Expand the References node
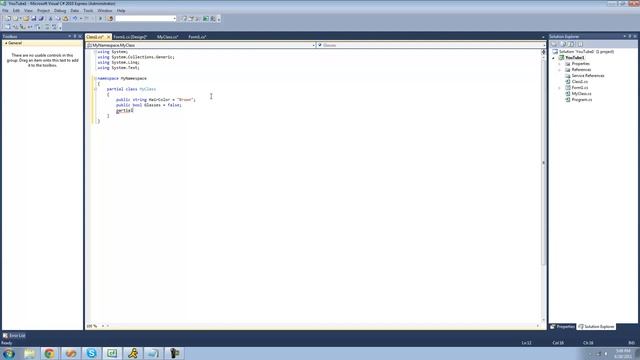 point(560,70)
